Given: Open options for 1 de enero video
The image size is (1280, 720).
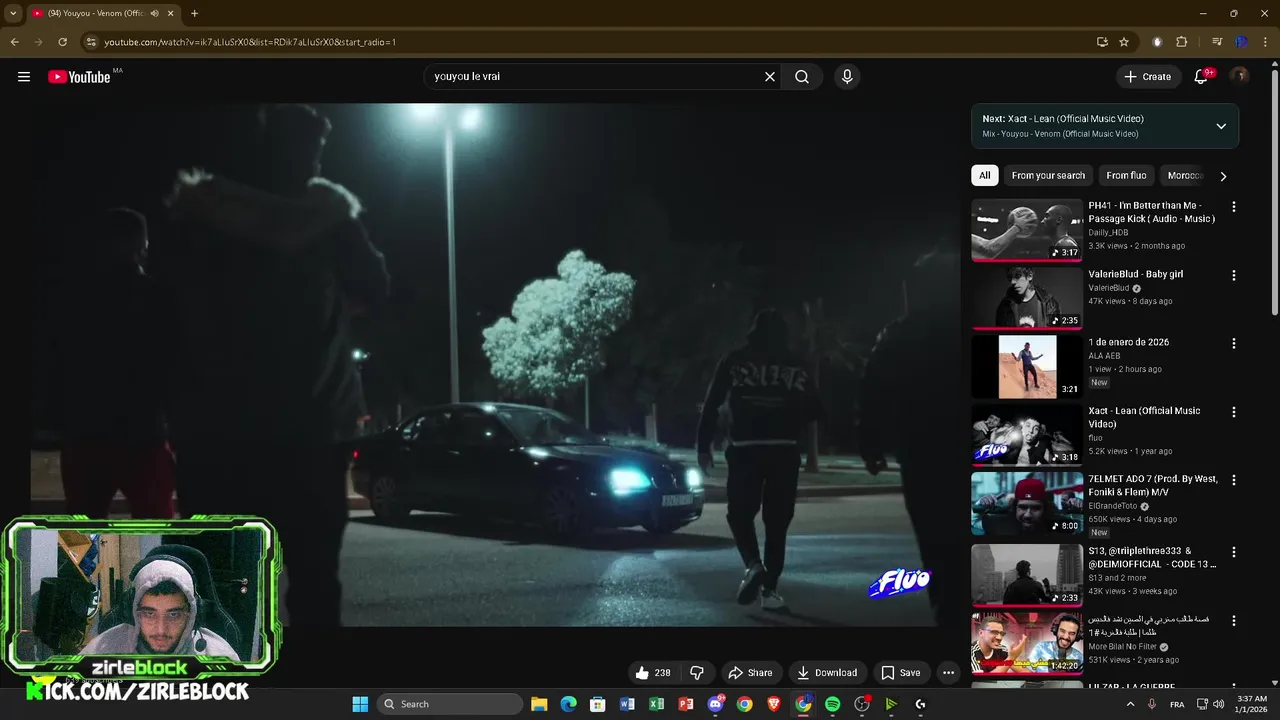Looking at the screenshot, I should 1233,343.
